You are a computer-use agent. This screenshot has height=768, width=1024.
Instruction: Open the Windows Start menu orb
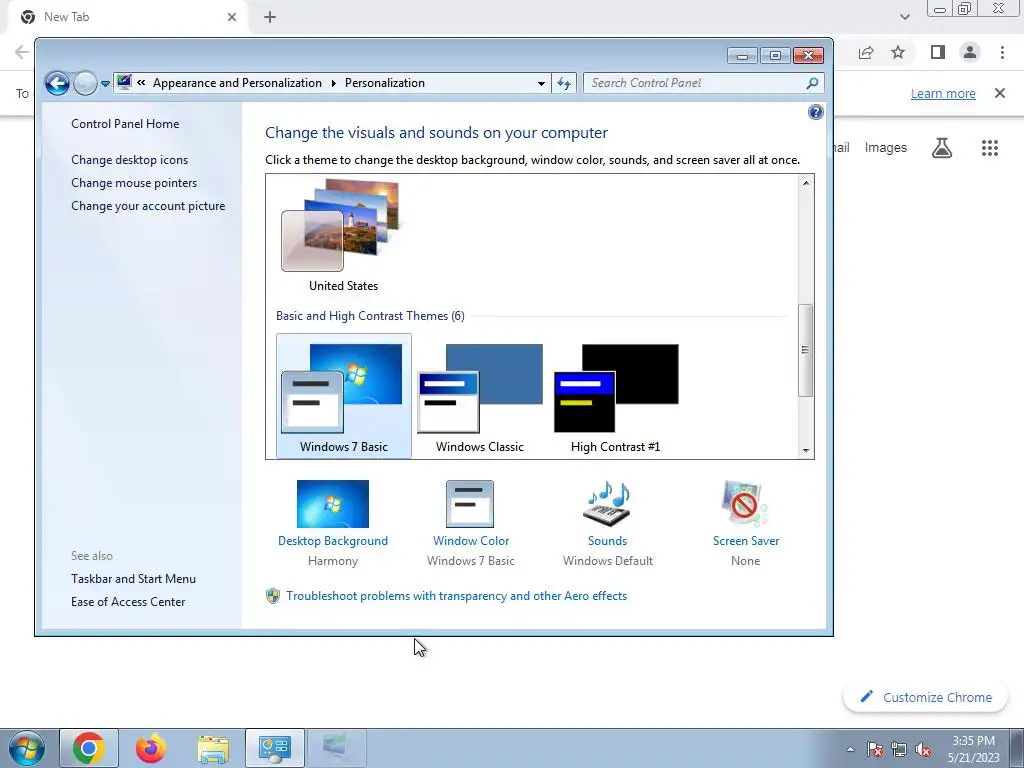click(27, 748)
